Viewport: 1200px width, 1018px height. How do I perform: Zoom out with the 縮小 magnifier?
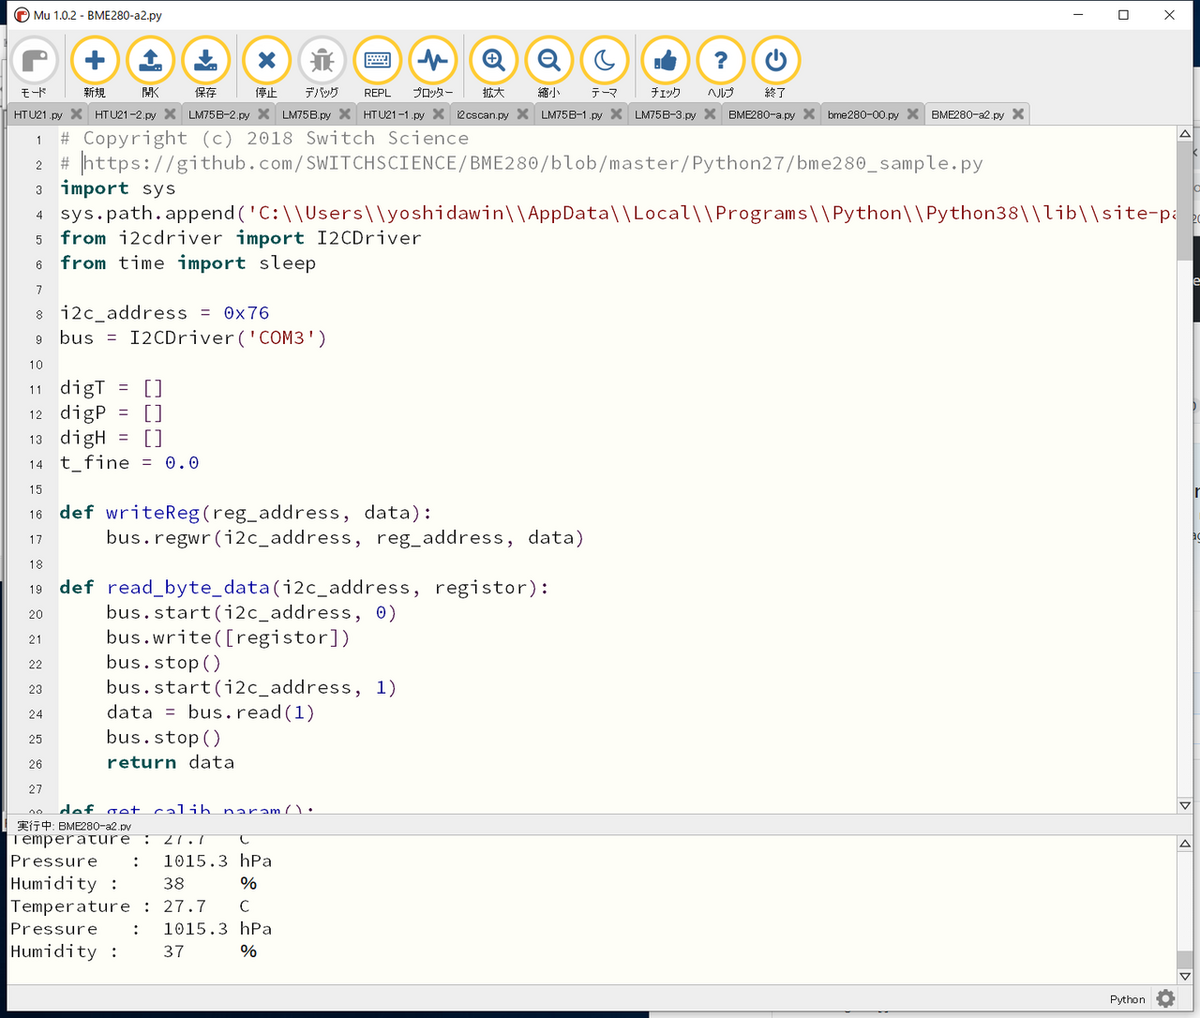(x=549, y=62)
